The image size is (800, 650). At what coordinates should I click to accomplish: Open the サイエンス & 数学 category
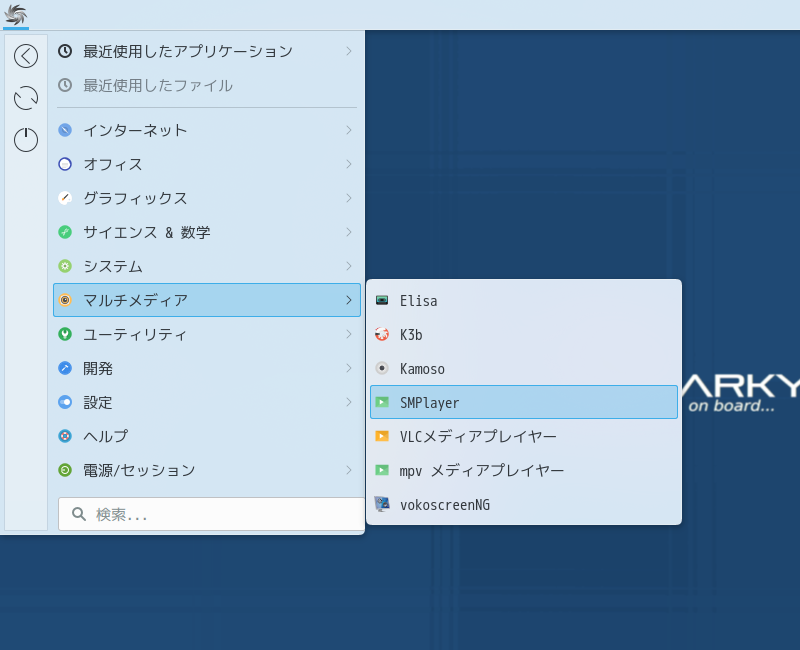click(x=207, y=232)
